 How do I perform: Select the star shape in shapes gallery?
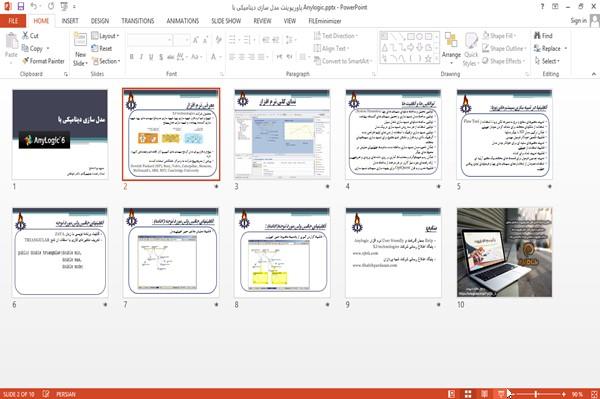click(428, 59)
